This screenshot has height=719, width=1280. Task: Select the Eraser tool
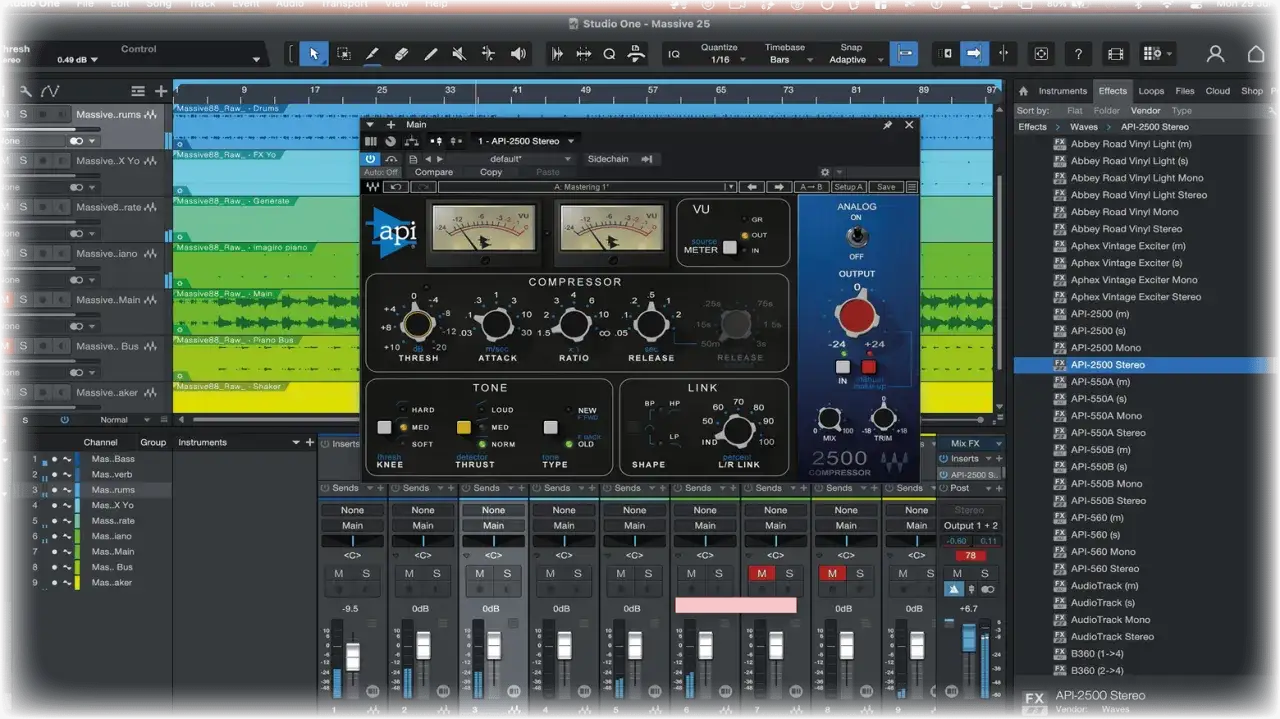click(401, 54)
